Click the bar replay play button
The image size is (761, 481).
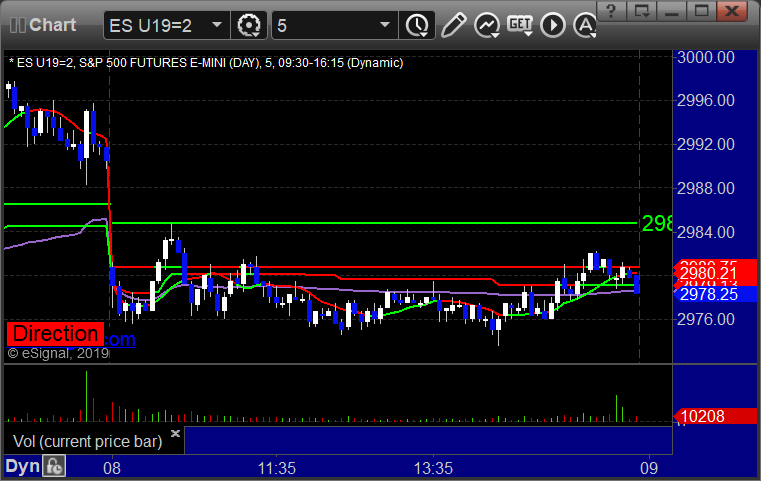coord(553,25)
